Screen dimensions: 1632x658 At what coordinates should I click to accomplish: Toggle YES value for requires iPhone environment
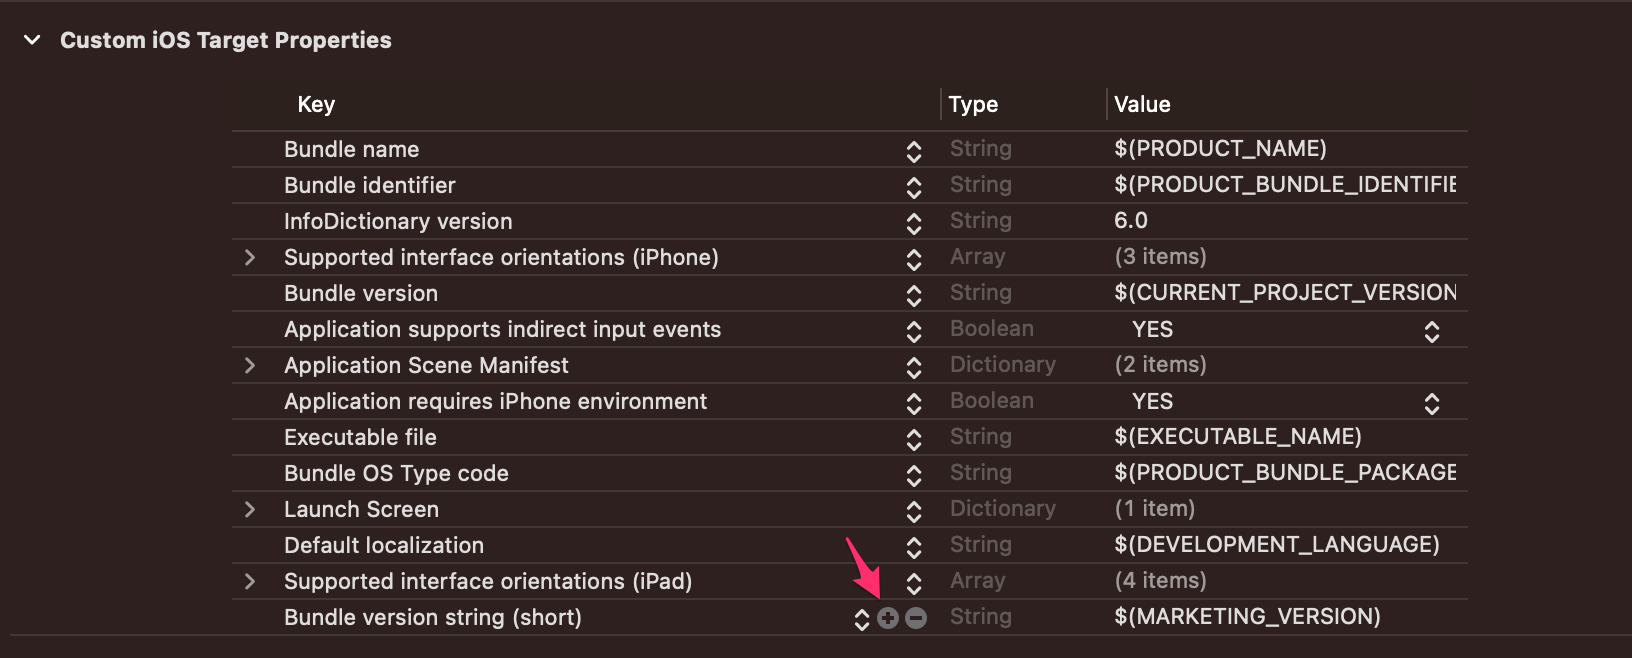(x=1431, y=403)
